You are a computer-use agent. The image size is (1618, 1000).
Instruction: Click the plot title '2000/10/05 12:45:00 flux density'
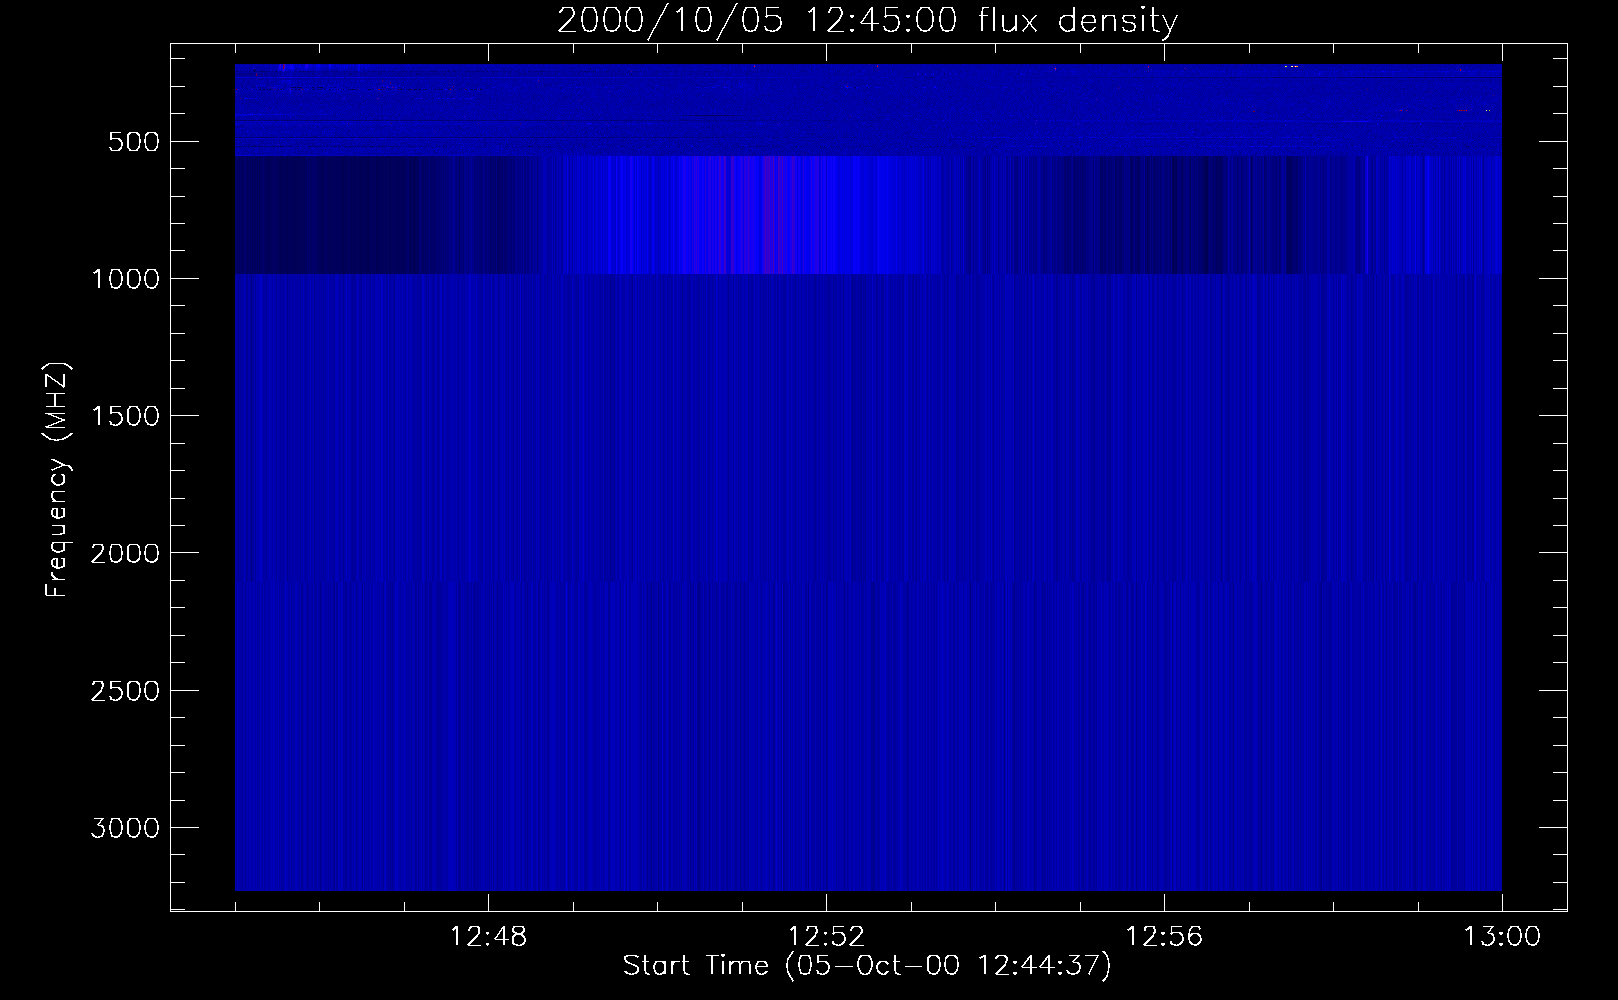pos(867,21)
